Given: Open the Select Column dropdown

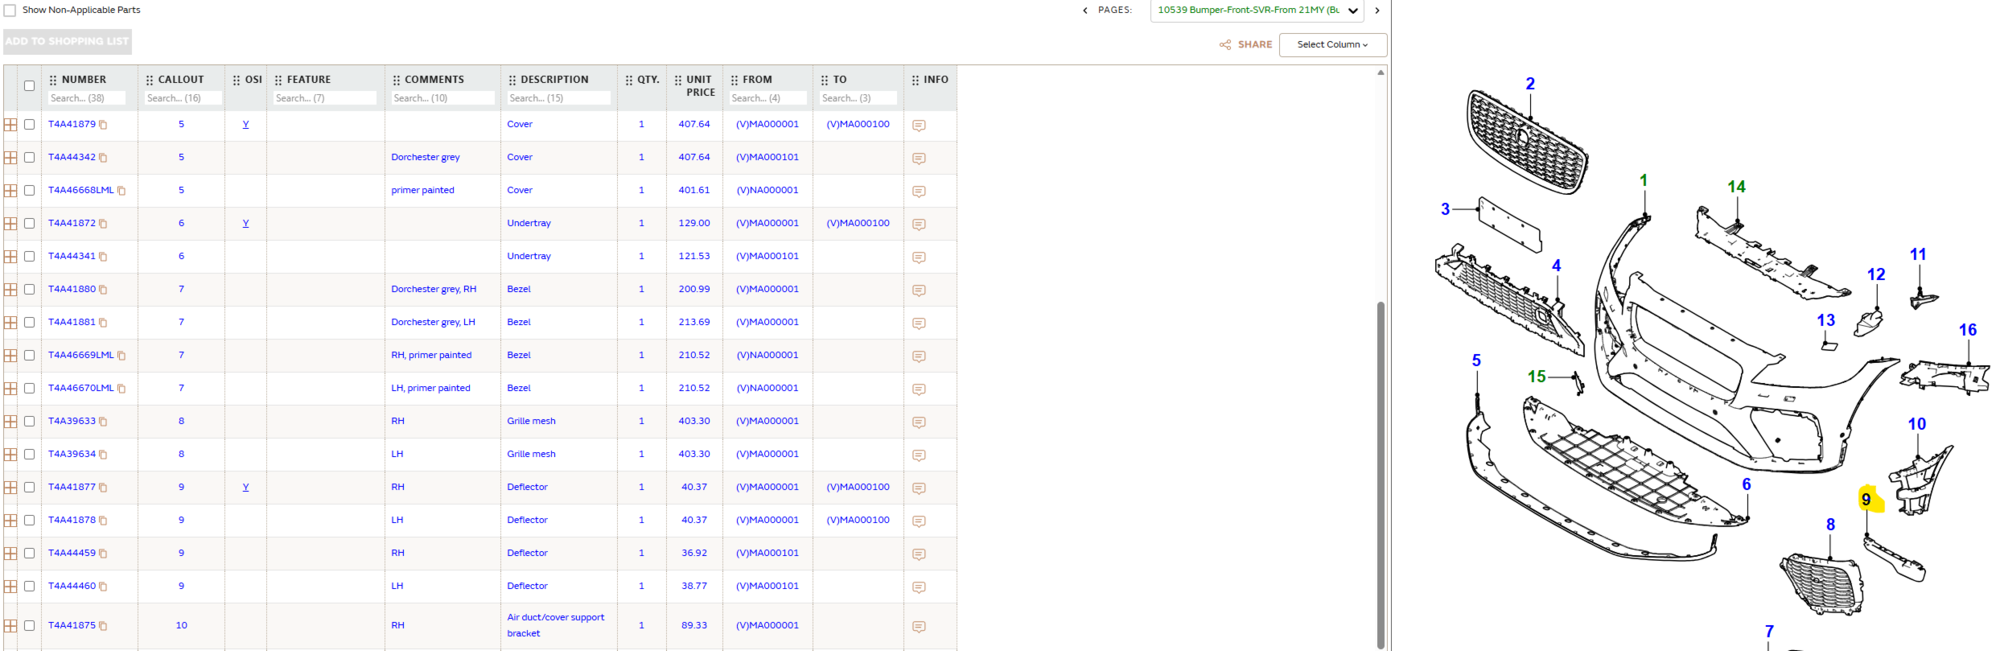Looking at the screenshot, I should click(1332, 45).
